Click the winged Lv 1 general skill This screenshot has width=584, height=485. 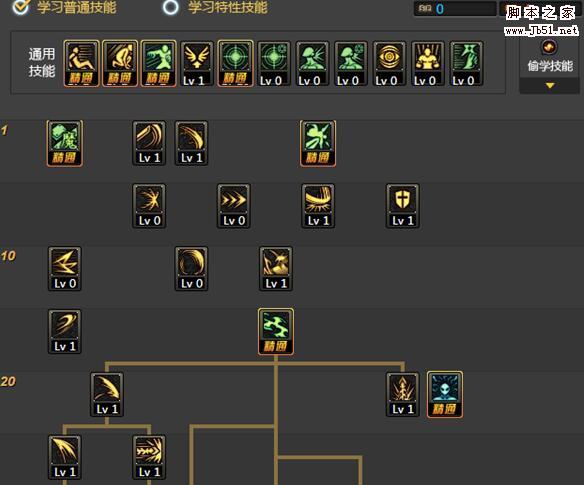coord(197,64)
